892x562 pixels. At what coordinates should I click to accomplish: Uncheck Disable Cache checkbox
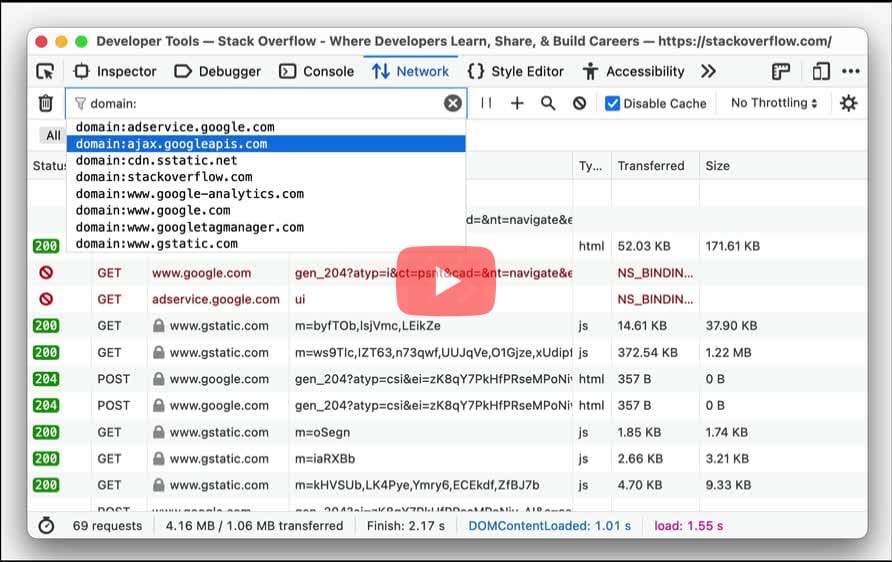tap(612, 104)
